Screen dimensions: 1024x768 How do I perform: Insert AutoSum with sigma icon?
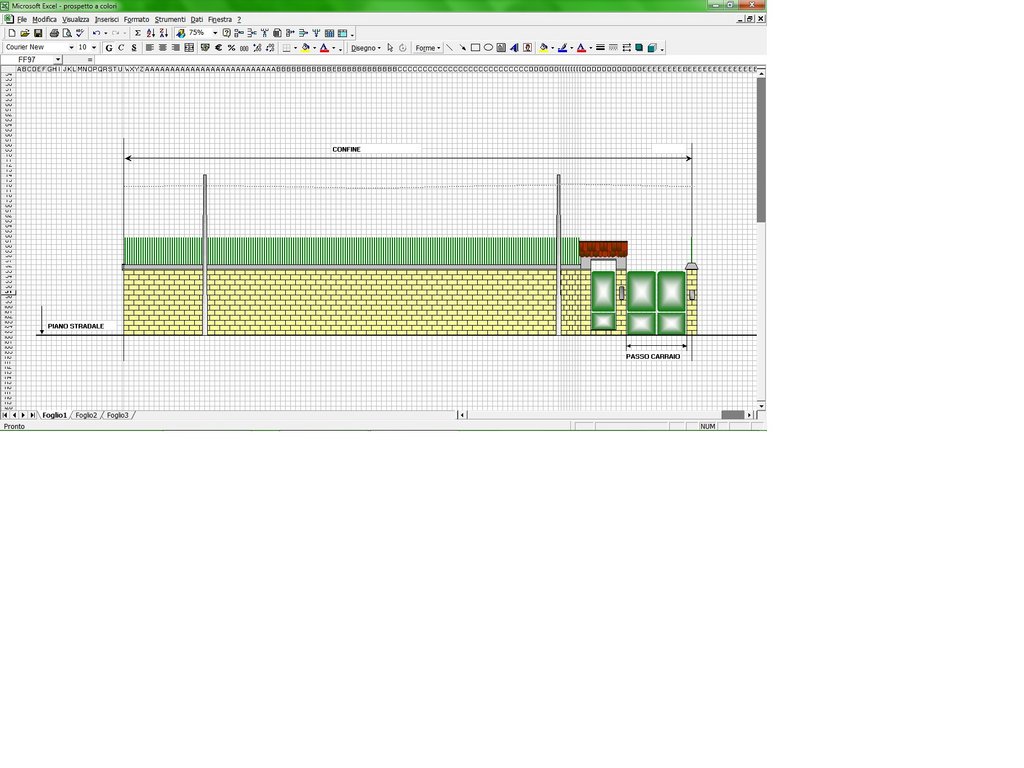[x=138, y=33]
